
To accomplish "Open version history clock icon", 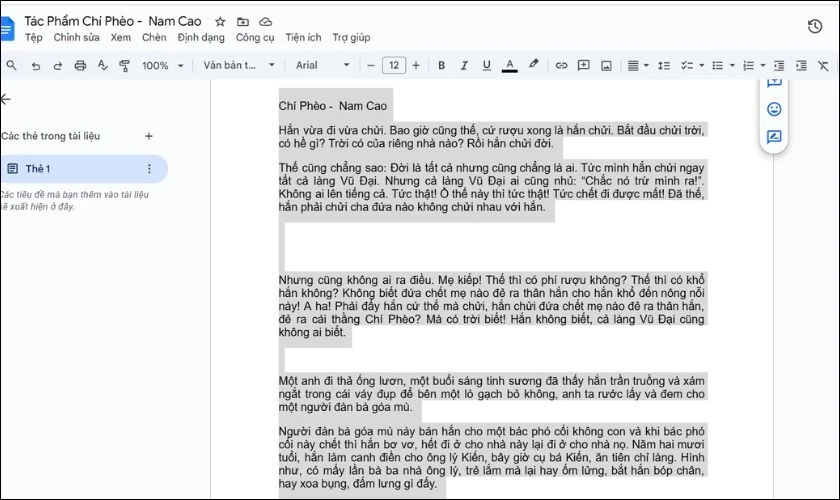I will (x=815, y=26).
